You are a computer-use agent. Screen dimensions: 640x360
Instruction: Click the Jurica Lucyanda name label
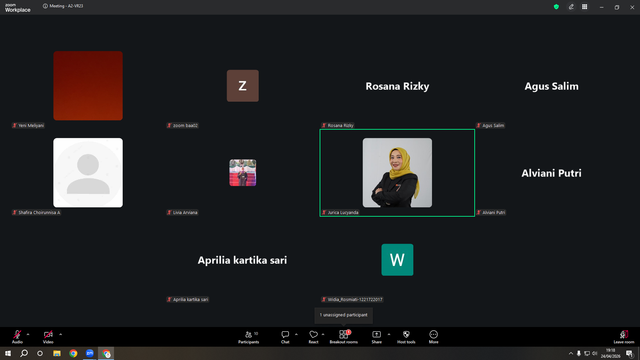pyautogui.click(x=340, y=213)
